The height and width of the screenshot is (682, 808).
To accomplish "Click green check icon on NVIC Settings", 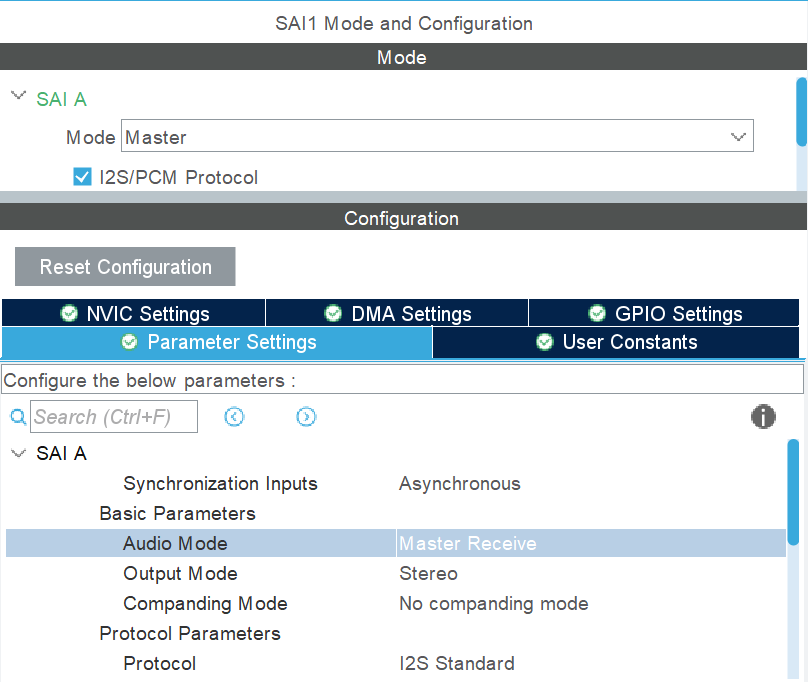I will tap(69, 313).
